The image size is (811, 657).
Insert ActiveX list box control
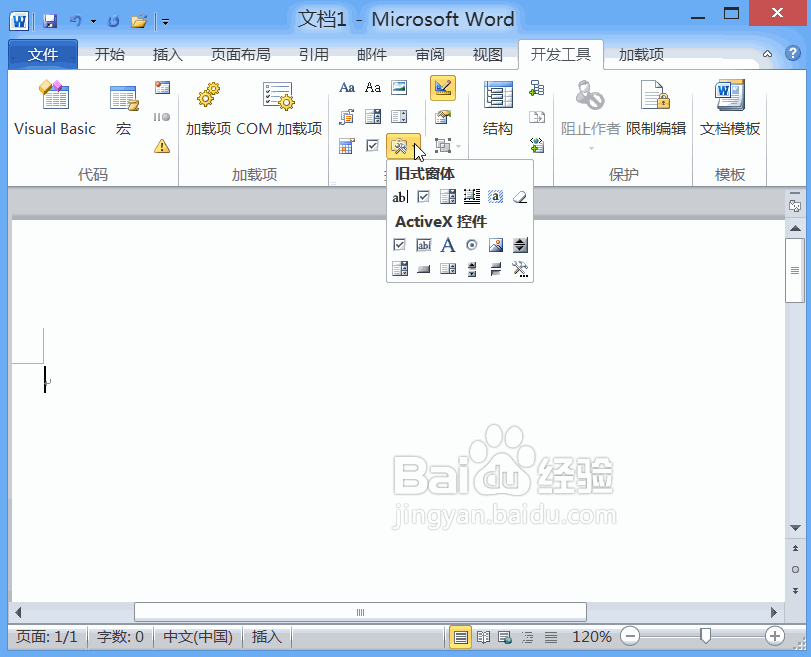(x=447, y=269)
